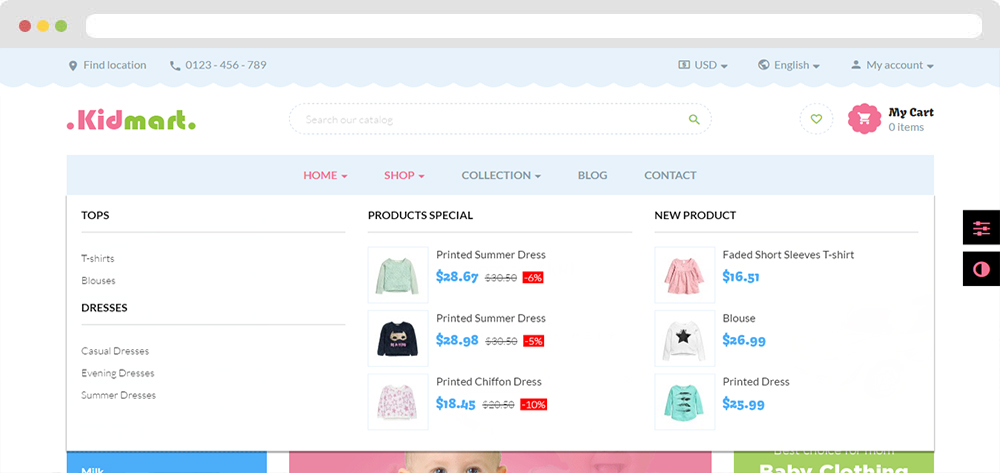Click the Find location link
The width and height of the screenshot is (1000, 473).
(x=114, y=65)
